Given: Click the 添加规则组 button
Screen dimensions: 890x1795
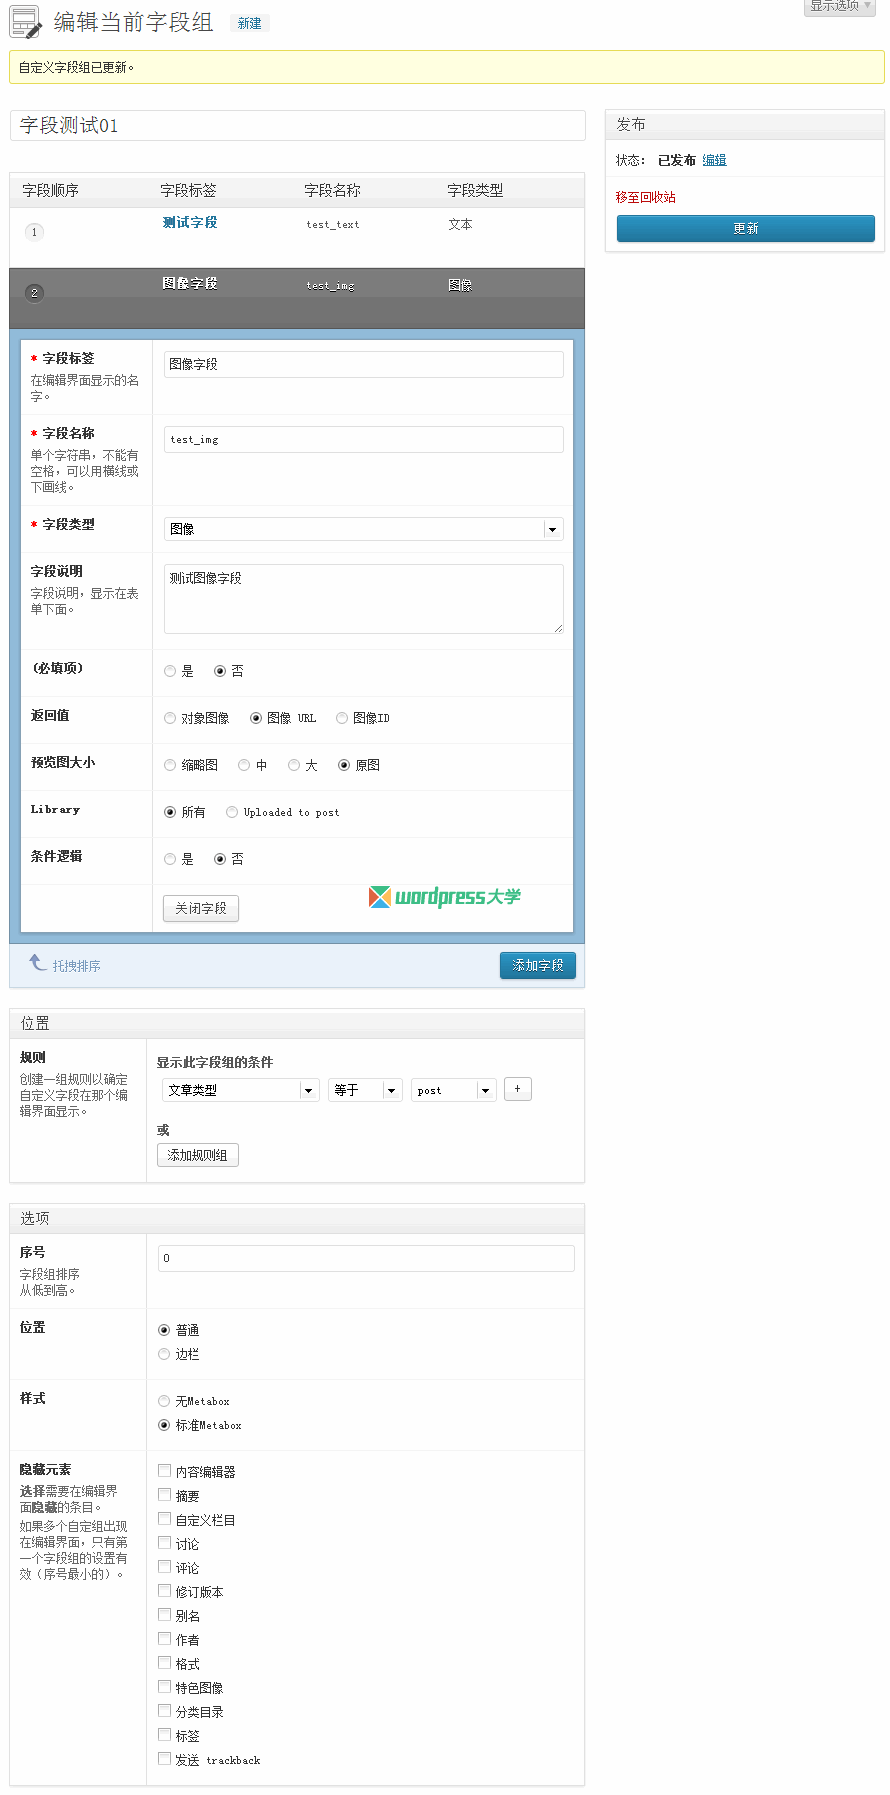Looking at the screenshot, I should coord(198,1155).
